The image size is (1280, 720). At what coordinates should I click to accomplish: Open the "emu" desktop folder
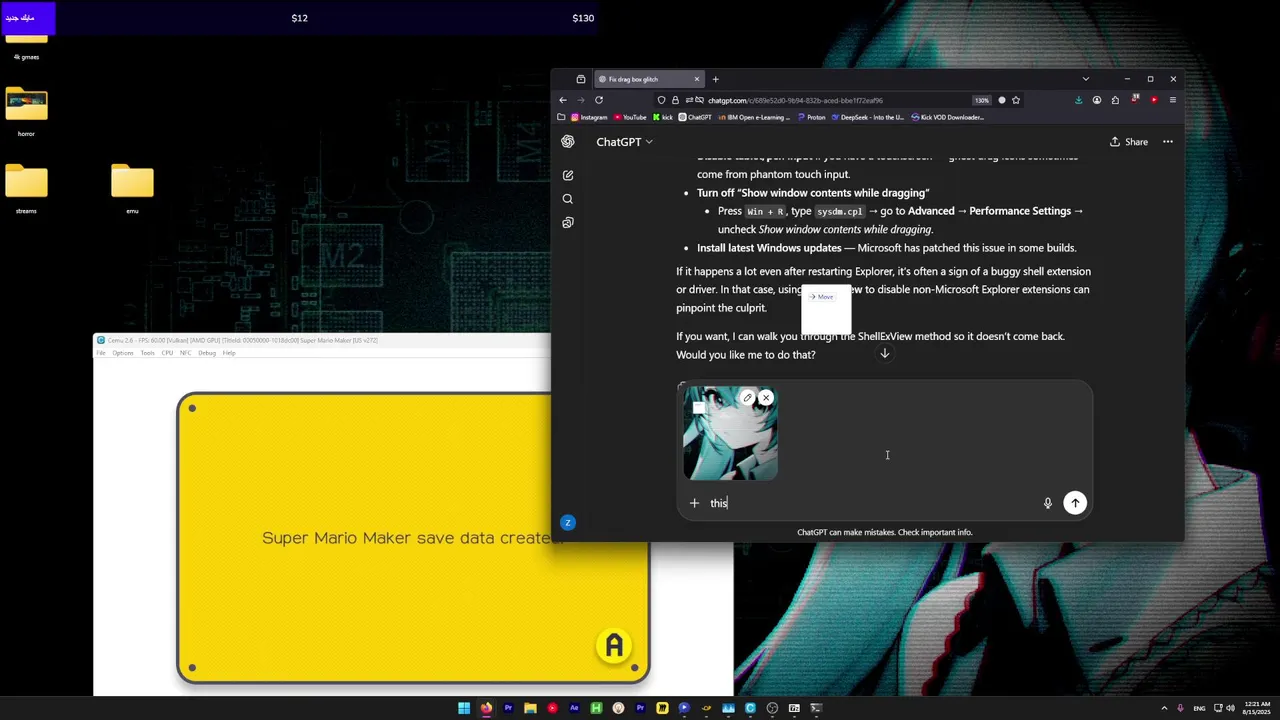coord(132,188)
